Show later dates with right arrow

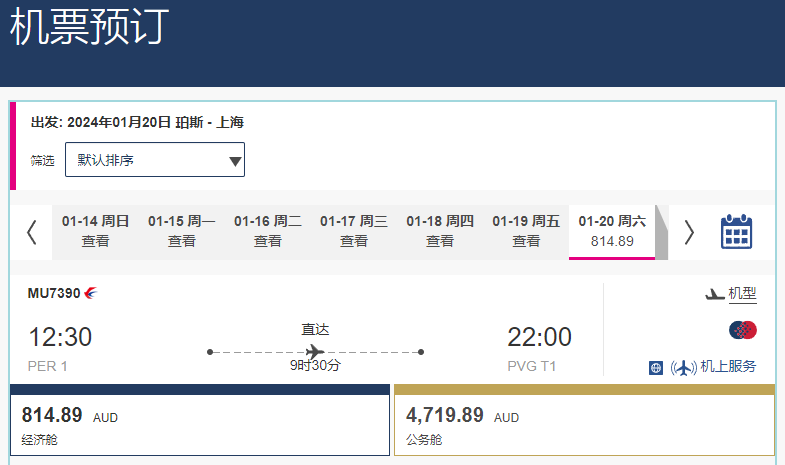689,232
